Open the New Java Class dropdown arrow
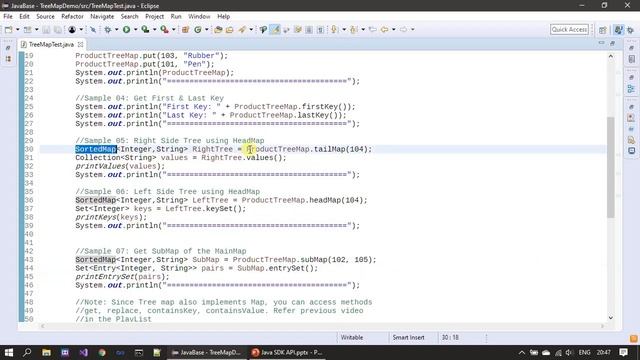Viewport: 640px width, 360px height. point(207,30)
